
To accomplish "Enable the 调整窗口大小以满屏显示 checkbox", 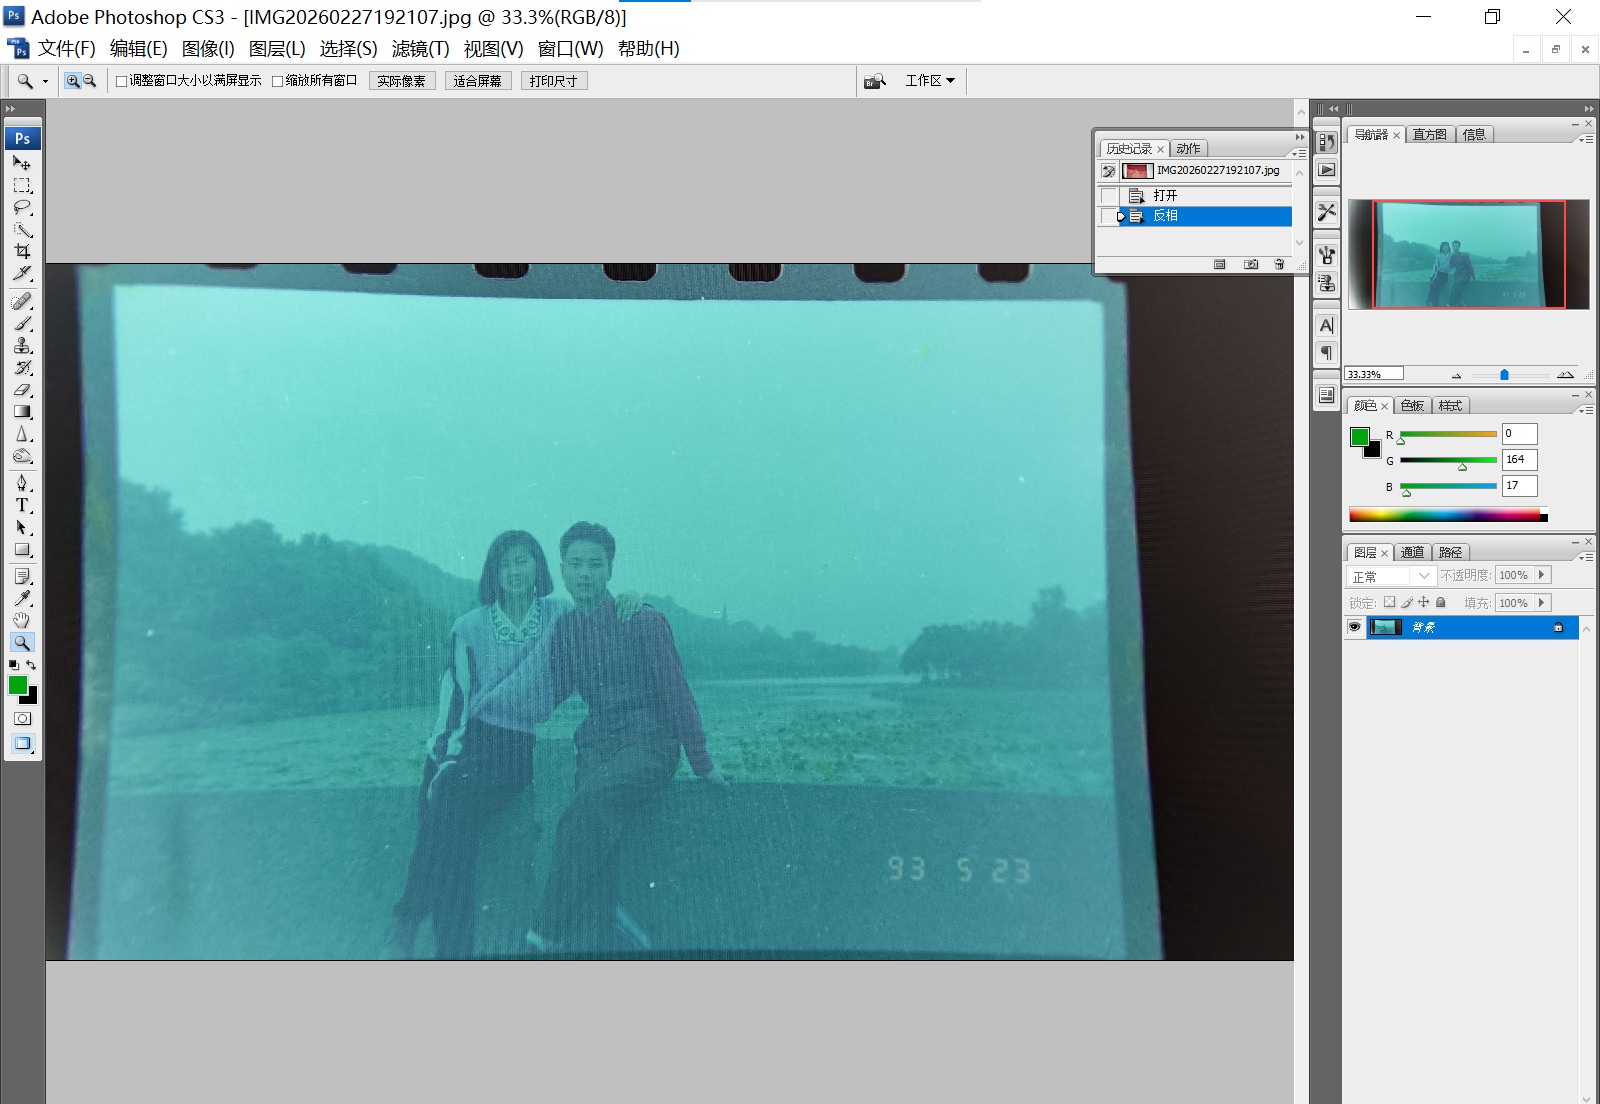I will click(x=122, y=80).
